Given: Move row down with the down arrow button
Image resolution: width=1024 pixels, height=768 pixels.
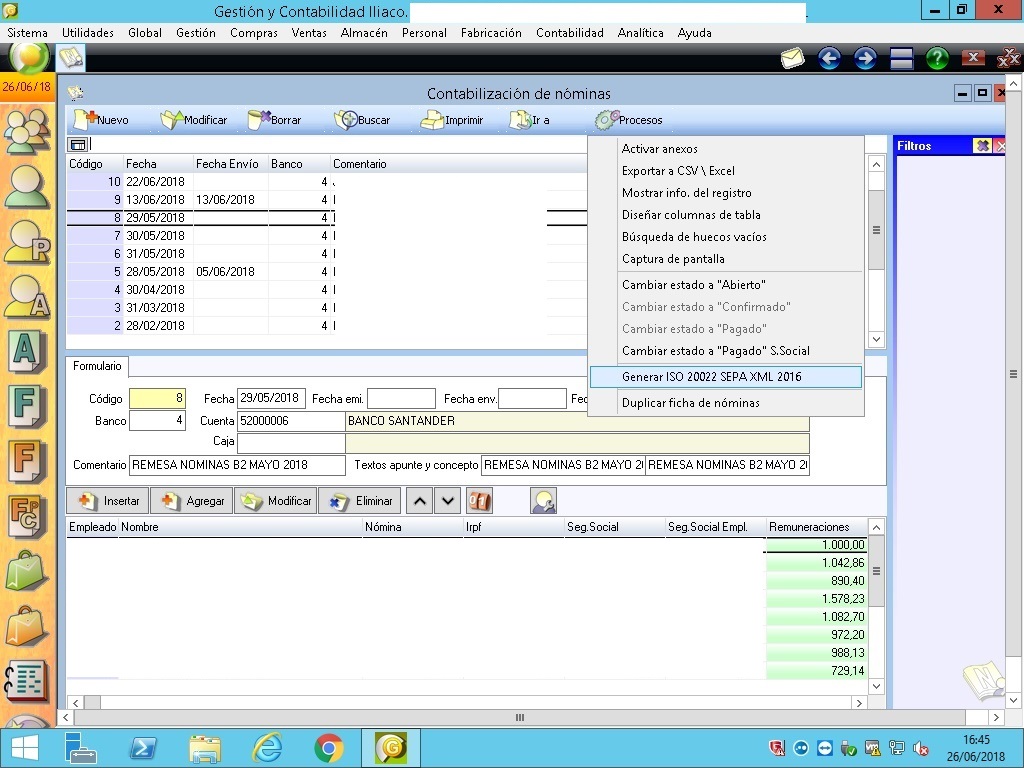Looking at the screenshot, I should click(447, 501).
